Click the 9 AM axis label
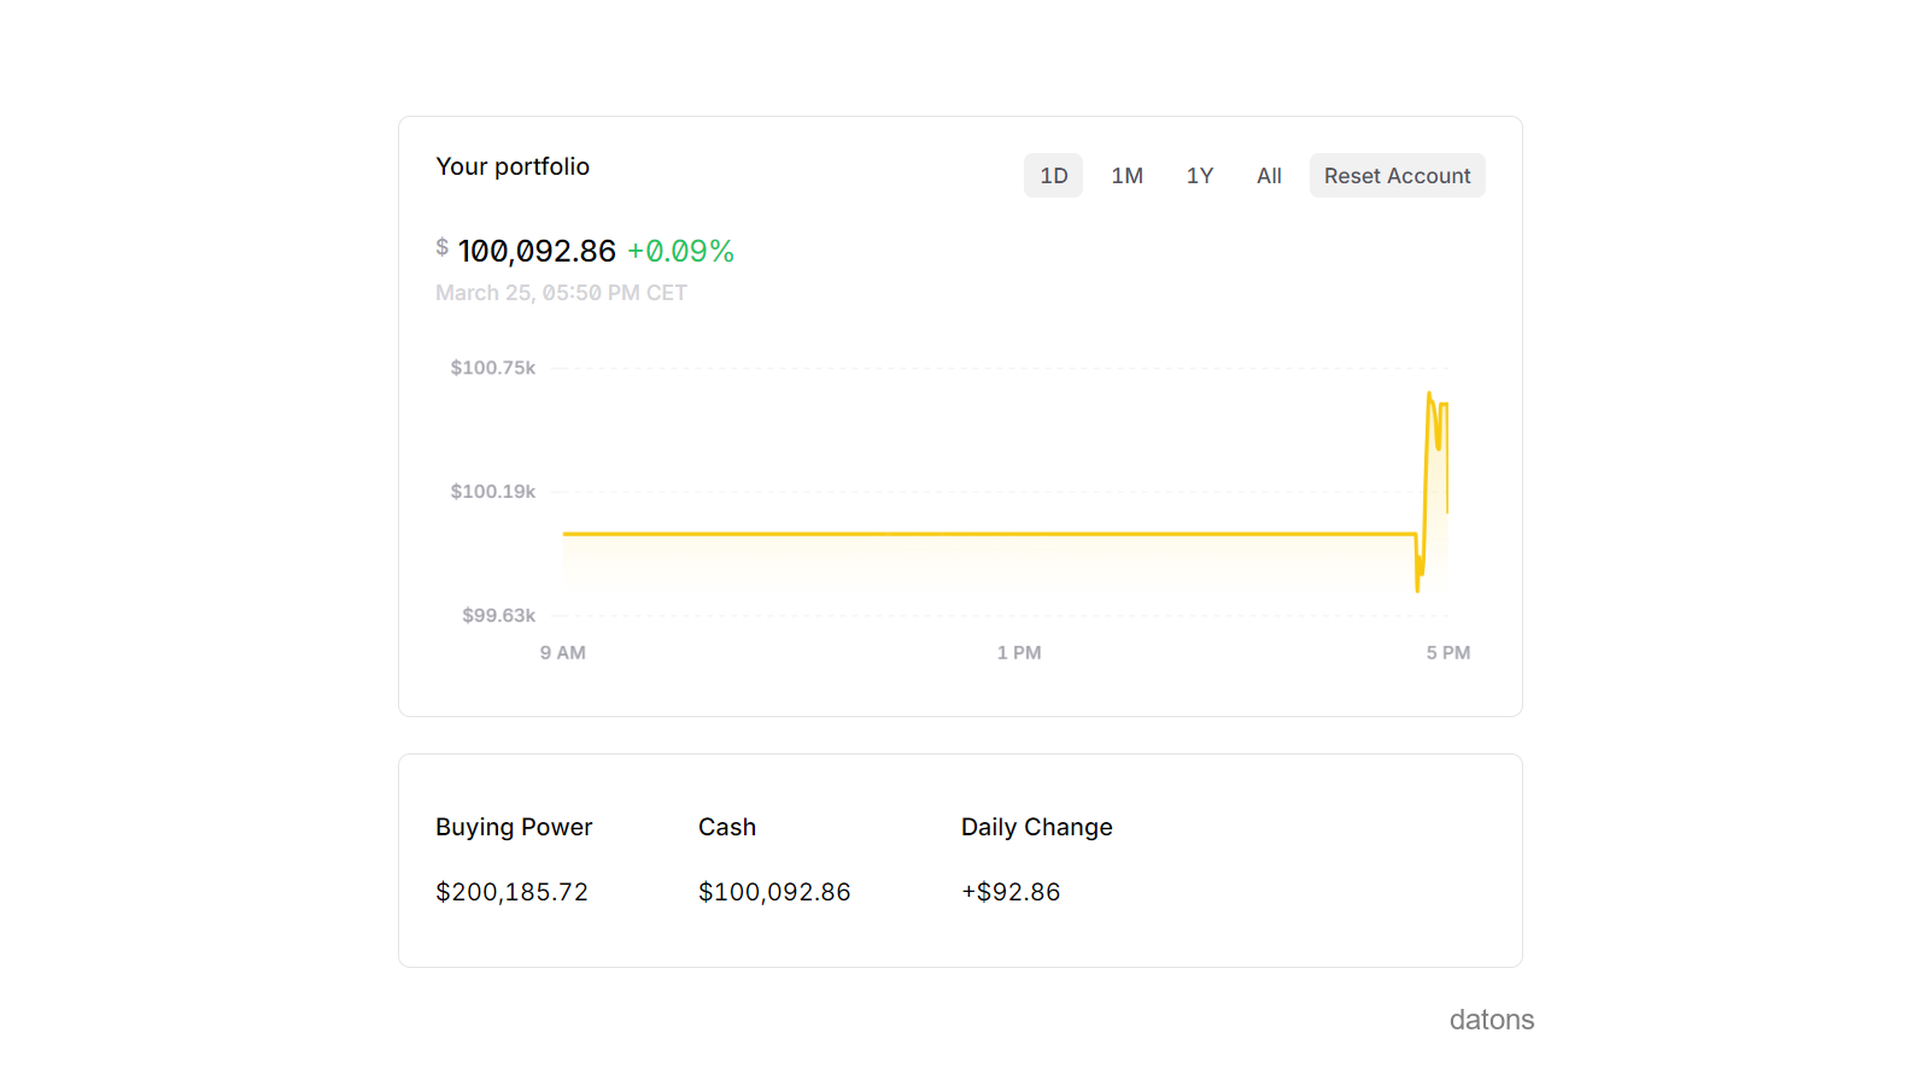The width and height of the screenshot is (1920, 1080). [563, 652]
